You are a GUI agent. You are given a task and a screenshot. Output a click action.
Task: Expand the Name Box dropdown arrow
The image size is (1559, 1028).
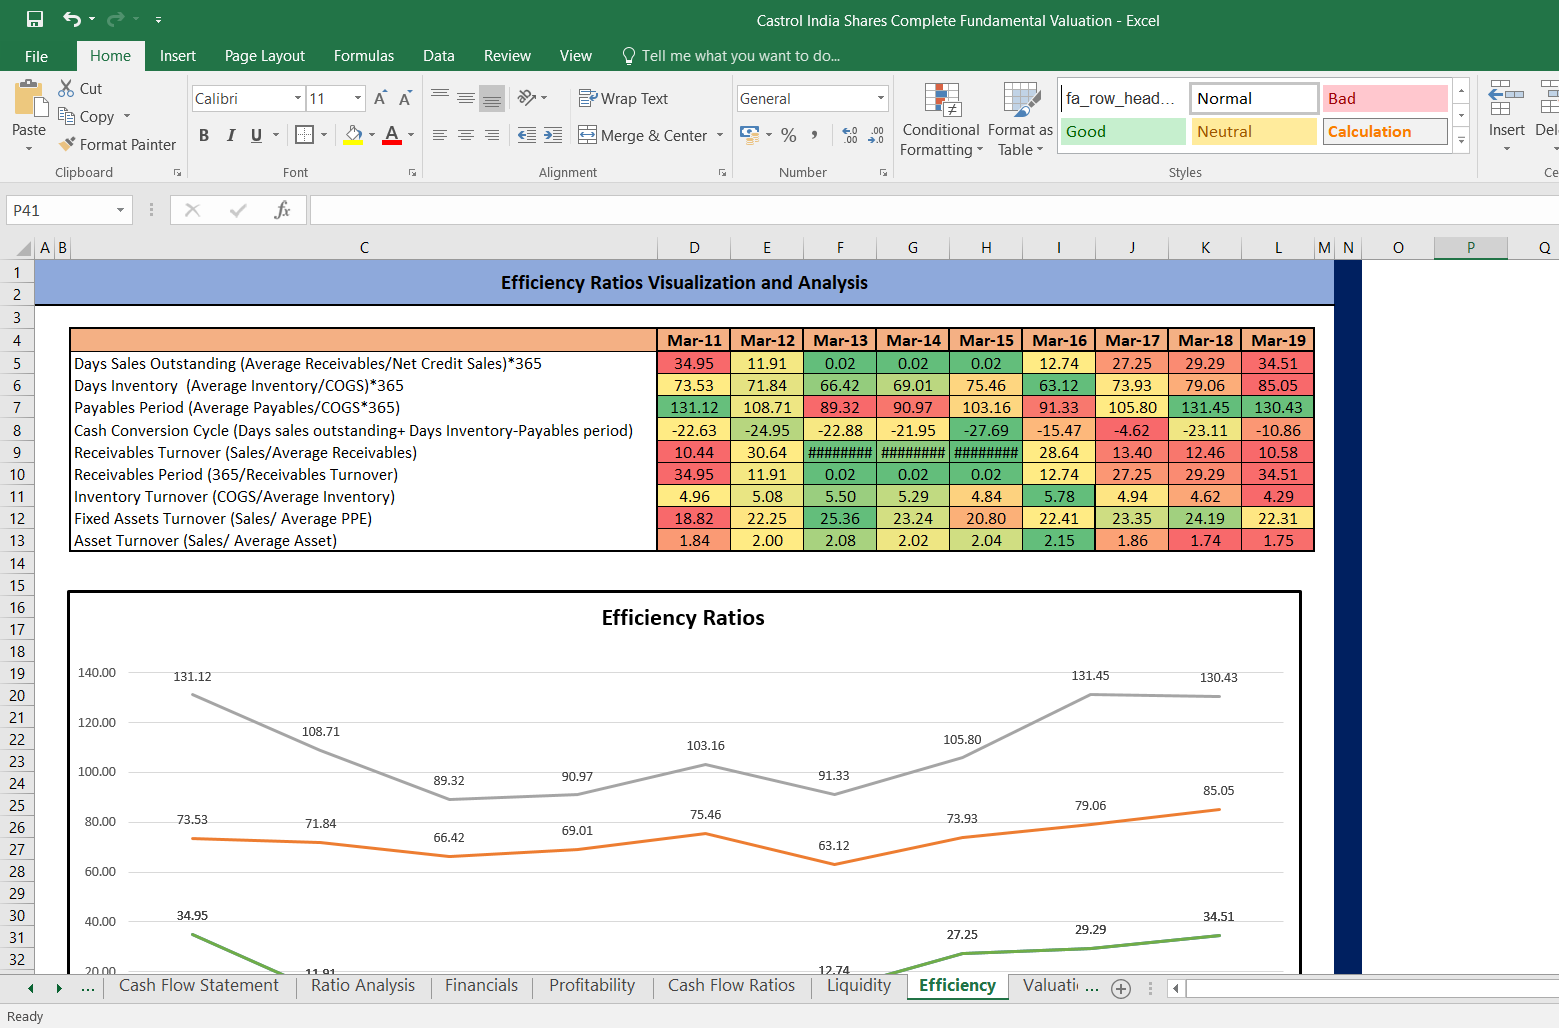pos(120,210)
